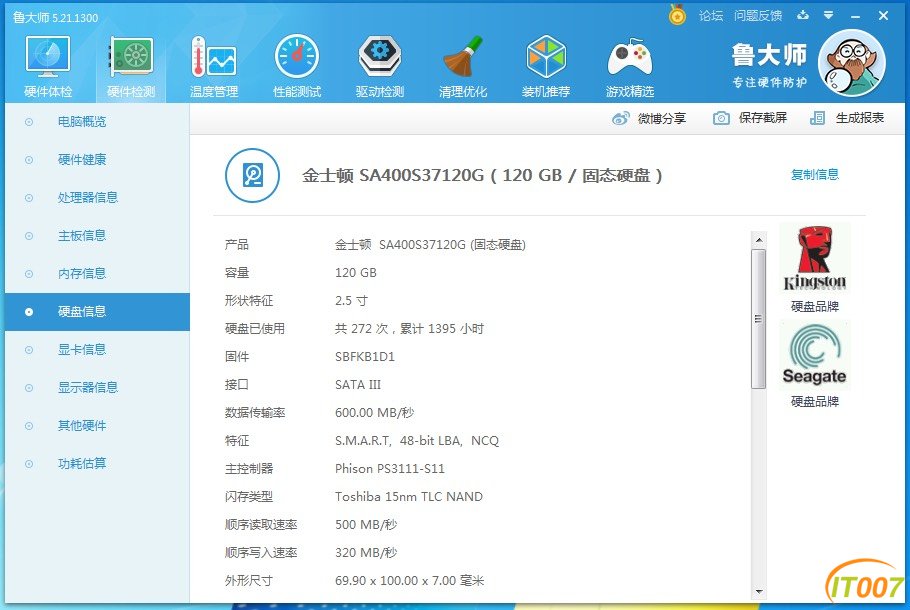Click the Weibo icon for 微博分享
The width and height of the screenshot is (910, 610).
pos(620,118)
